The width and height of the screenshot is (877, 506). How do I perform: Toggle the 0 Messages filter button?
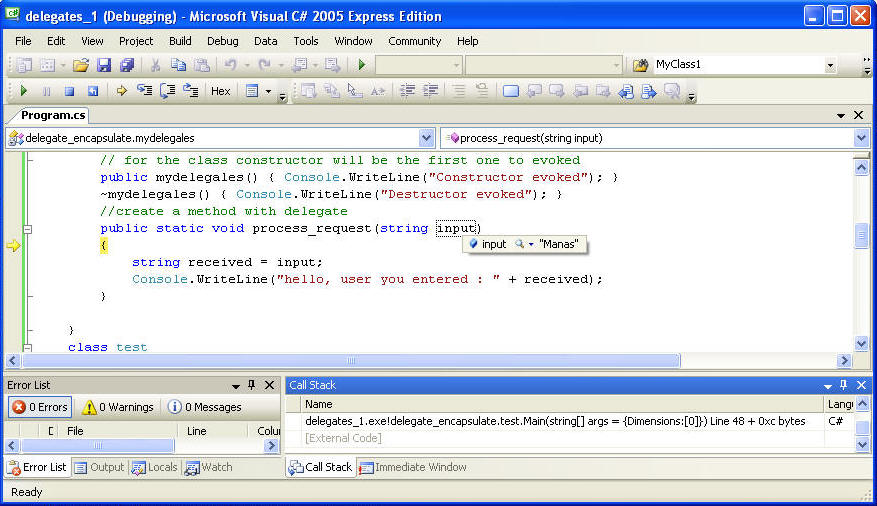point(205,407)
